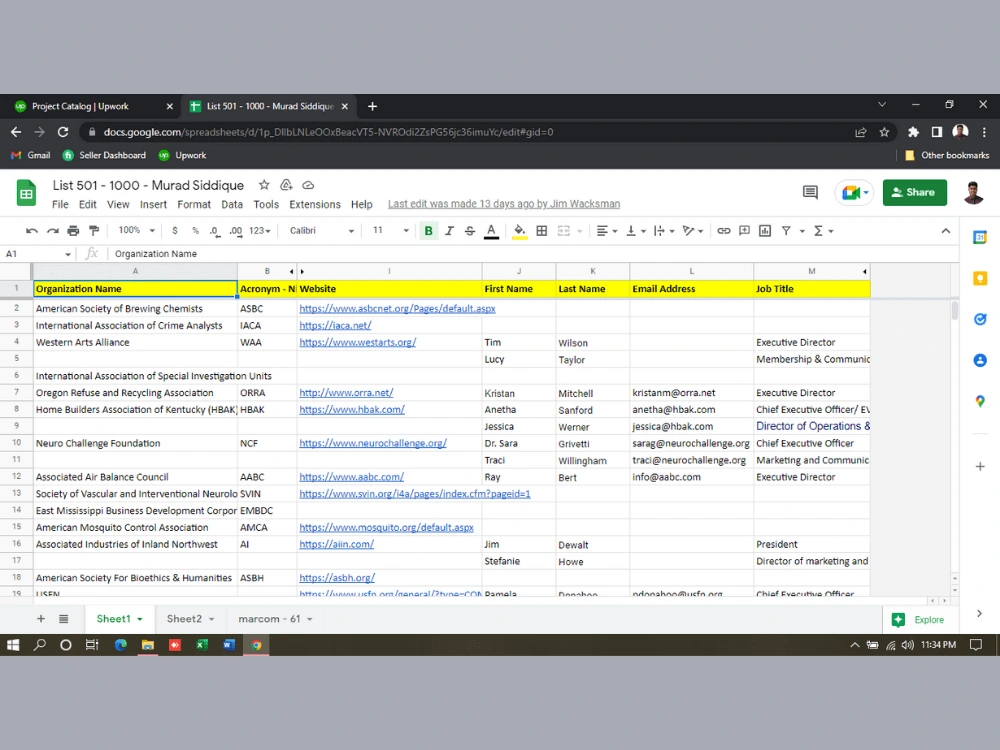
Task: Toggle italic formatting
Action: pyautogui.click(x=449, y=231)
